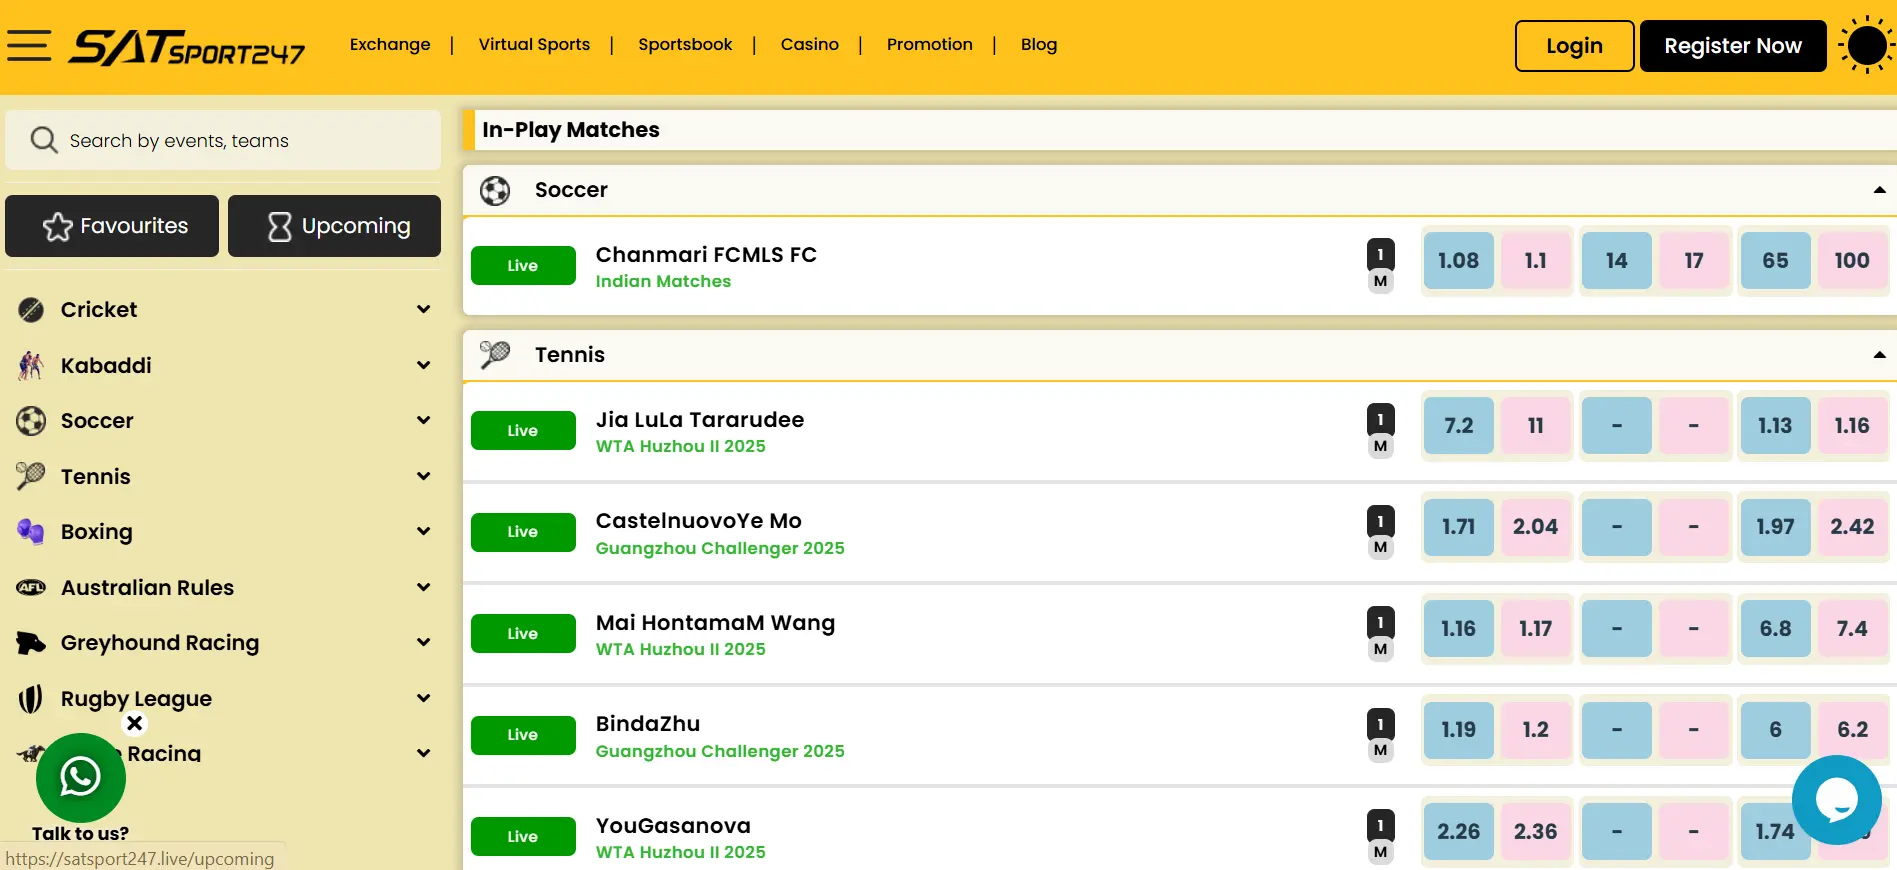This screenshot has width=1897, height=870.
Task: Open the Mai HontamaM Wang match
Action: click(x=715, y=623)
